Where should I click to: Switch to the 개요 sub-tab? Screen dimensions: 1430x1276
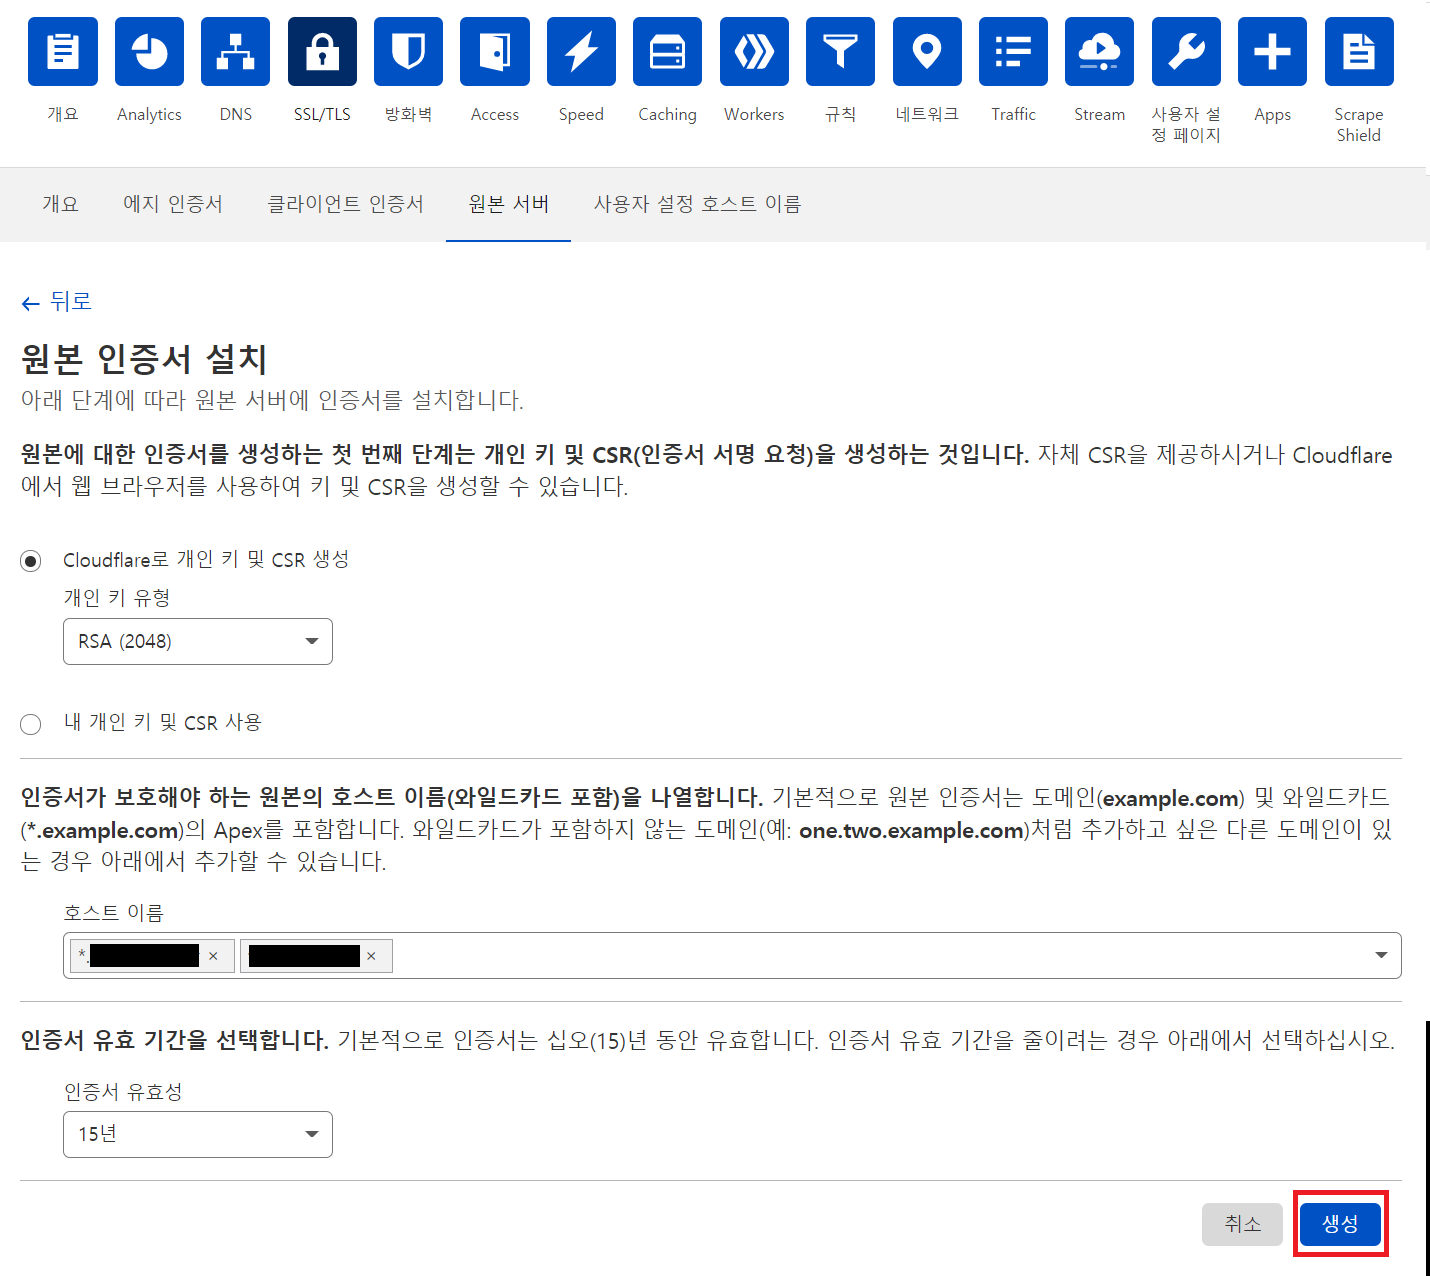click(60, 204)
